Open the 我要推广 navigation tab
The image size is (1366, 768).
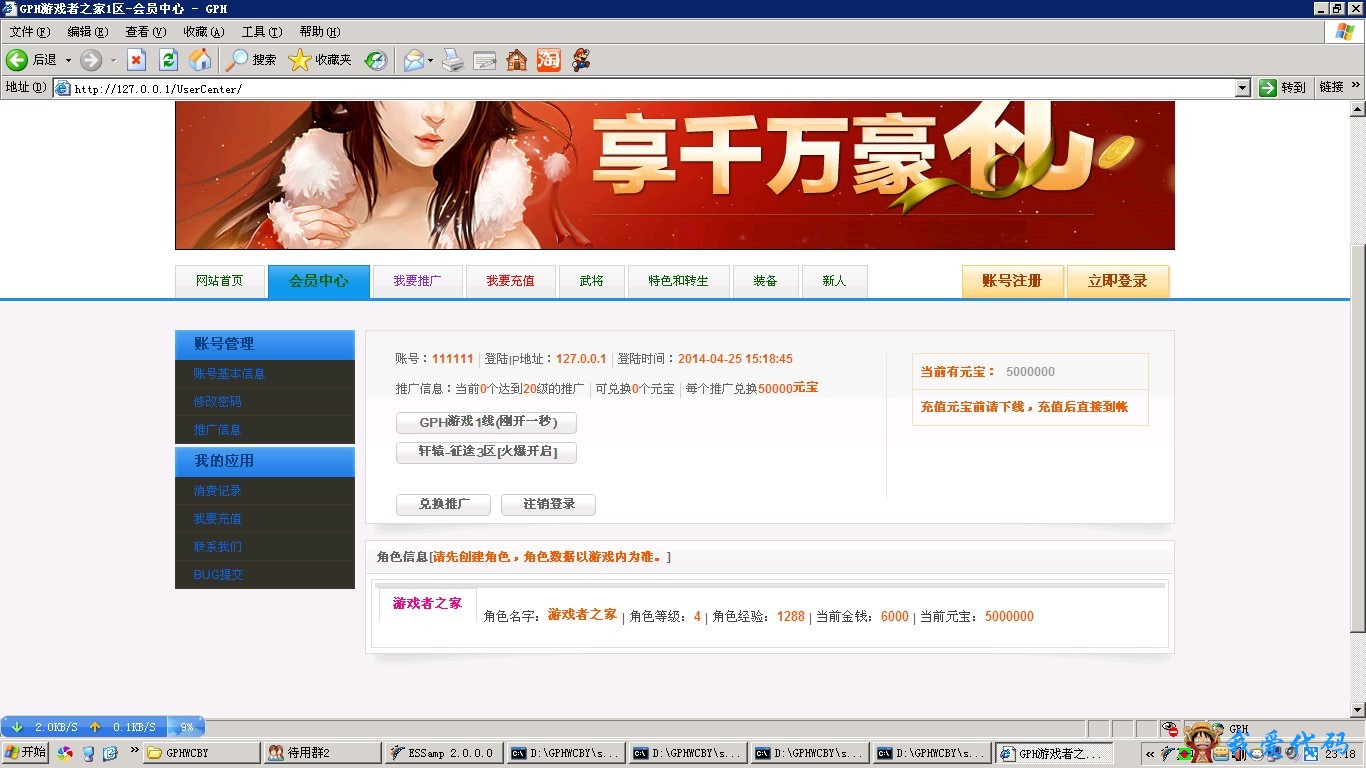click(x=417, y=281)
